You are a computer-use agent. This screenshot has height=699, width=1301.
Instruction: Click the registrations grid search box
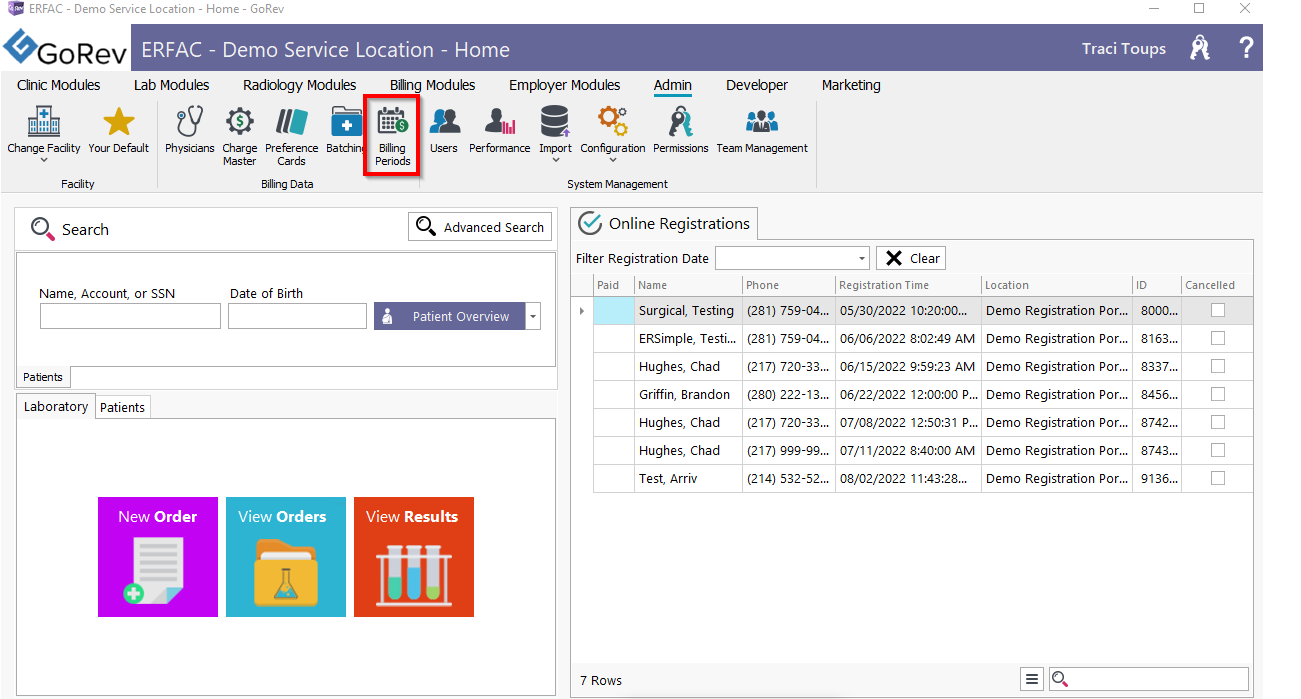(x=1149, y=679)
